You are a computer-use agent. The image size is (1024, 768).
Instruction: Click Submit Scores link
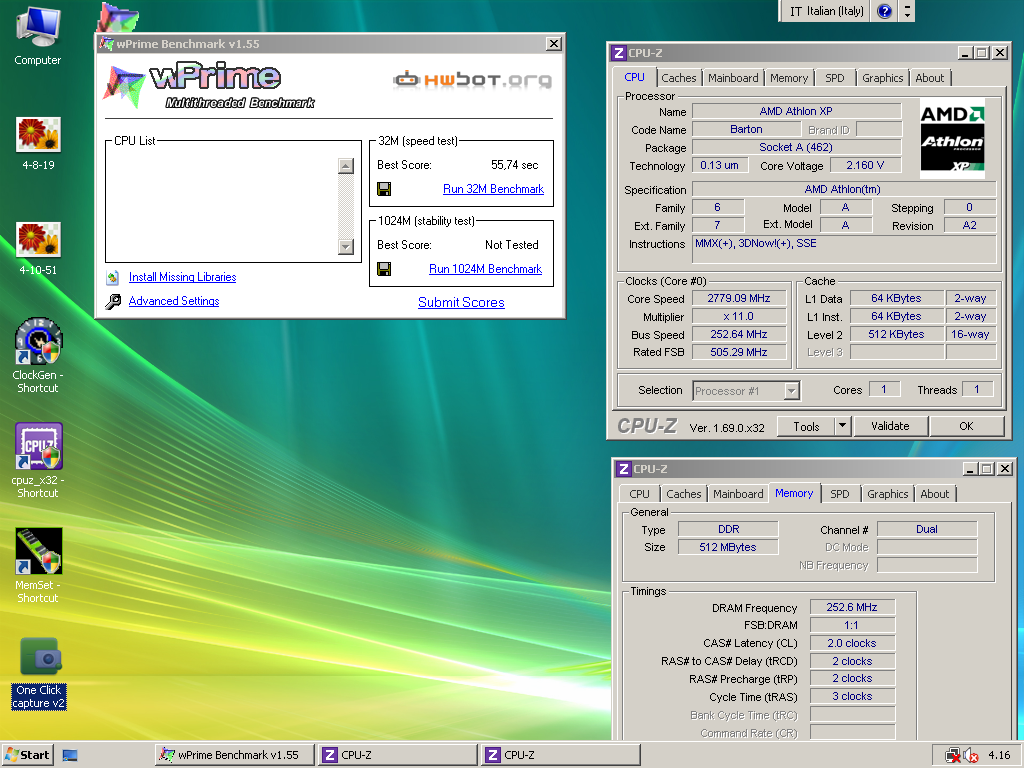(461, 302)
